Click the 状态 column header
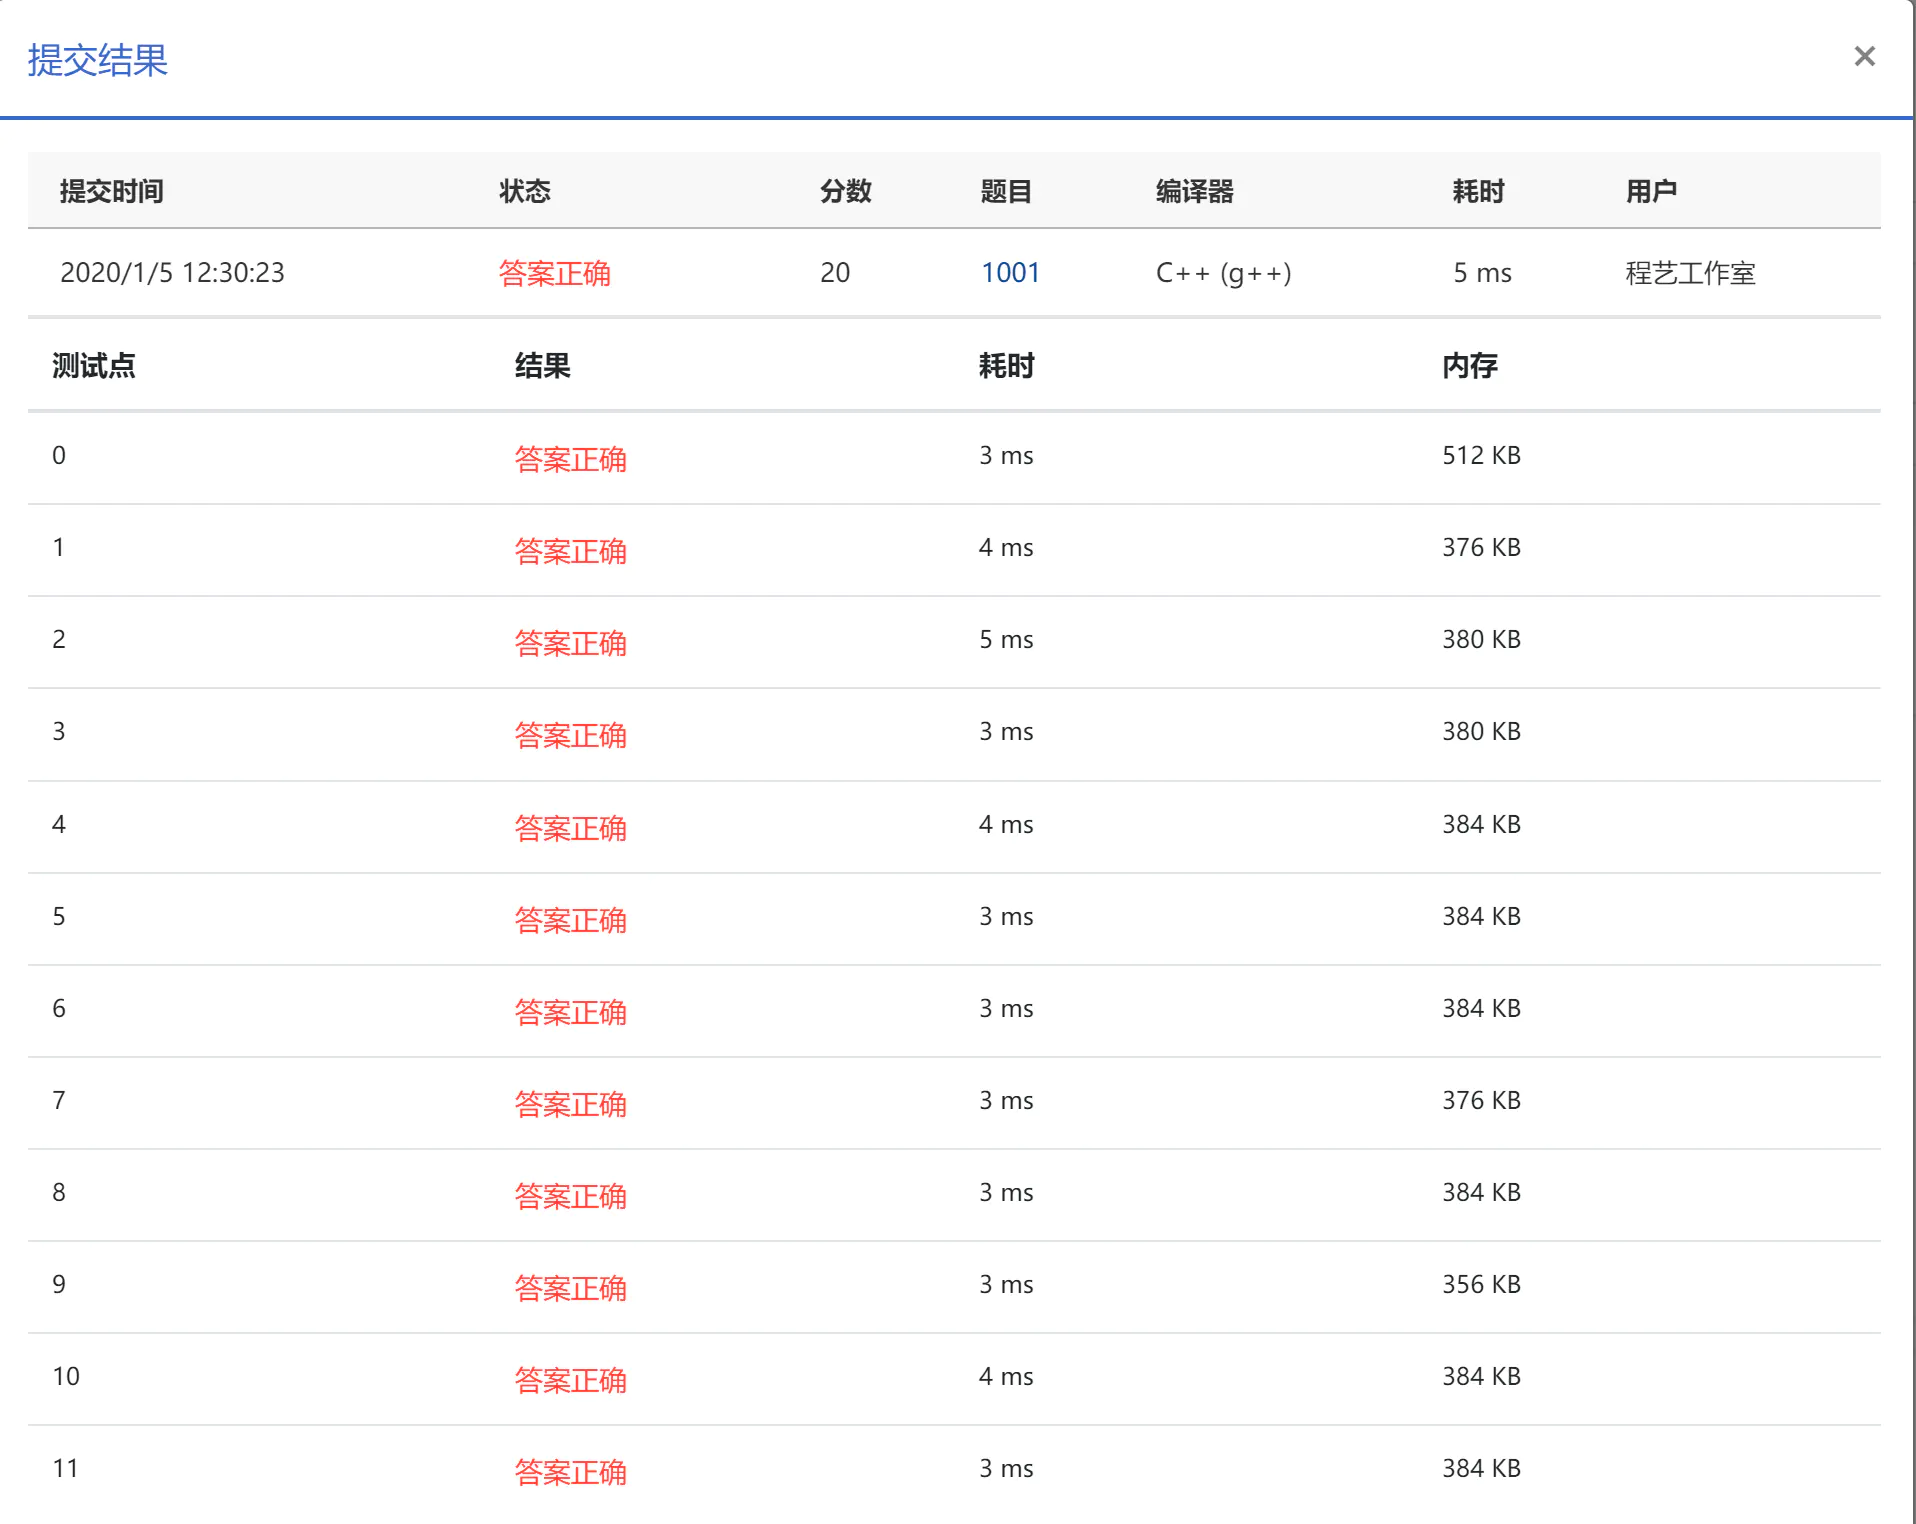The height and width of the screenshot is (1524, 1916). (x=527, y=191)
